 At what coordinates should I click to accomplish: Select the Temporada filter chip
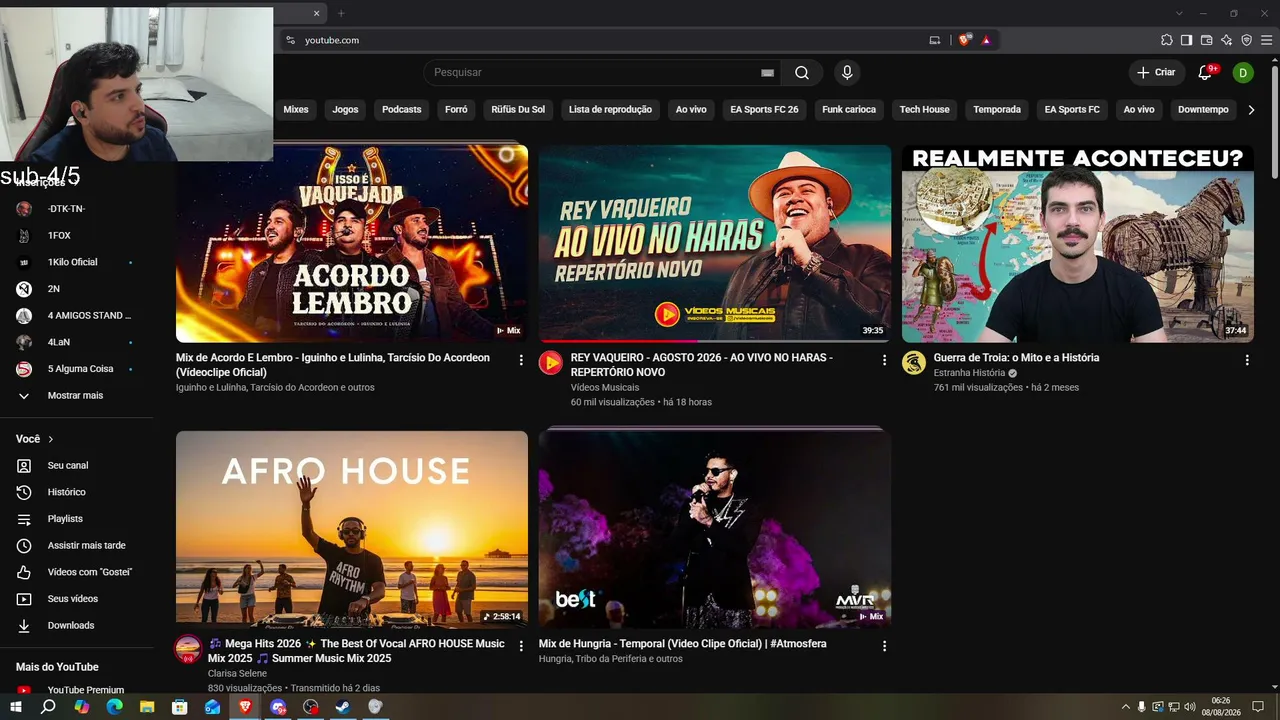click(x=997, y=109)
